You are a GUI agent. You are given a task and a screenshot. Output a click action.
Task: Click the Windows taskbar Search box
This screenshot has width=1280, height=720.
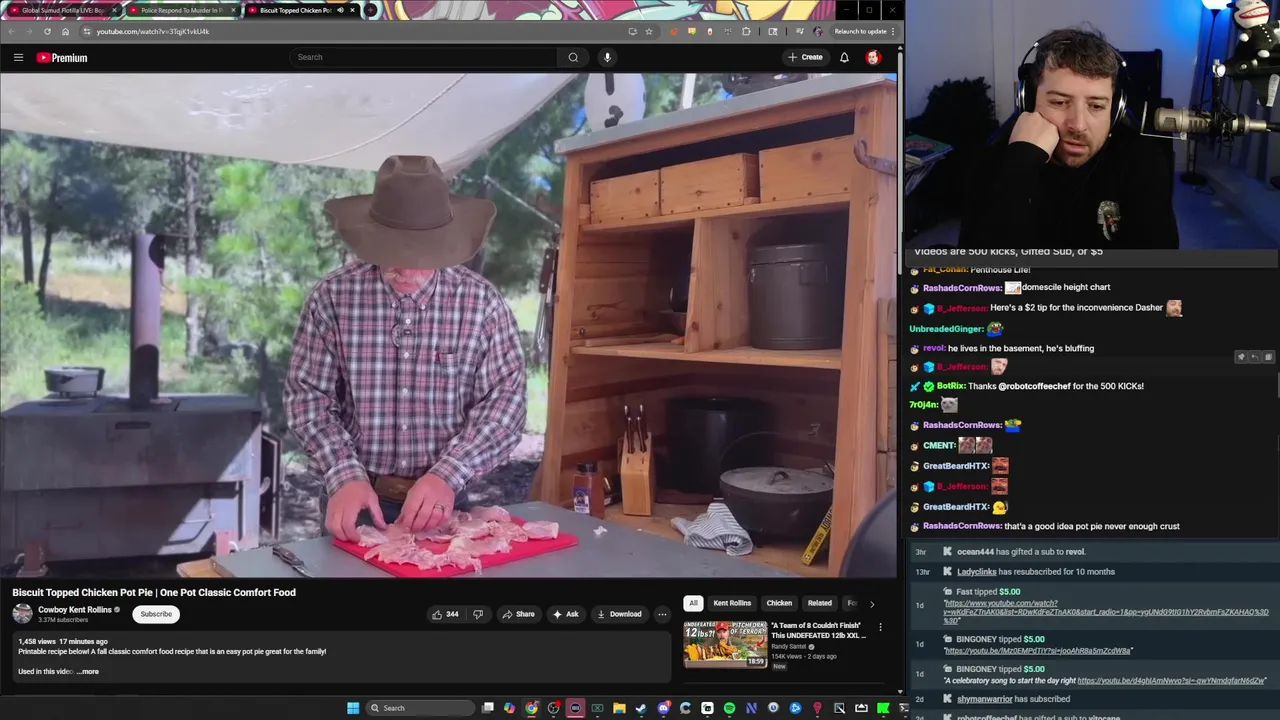click(419, 708)
